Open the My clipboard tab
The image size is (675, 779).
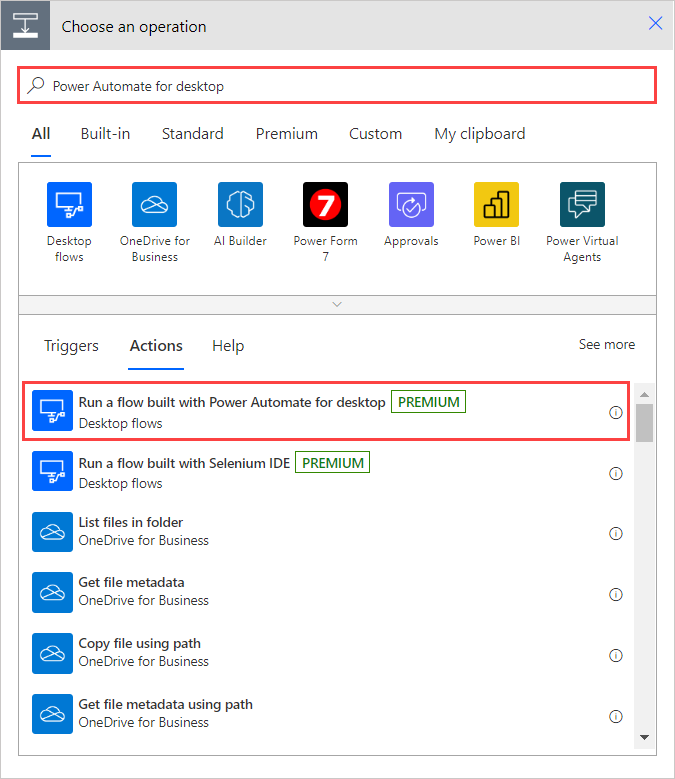480,134
